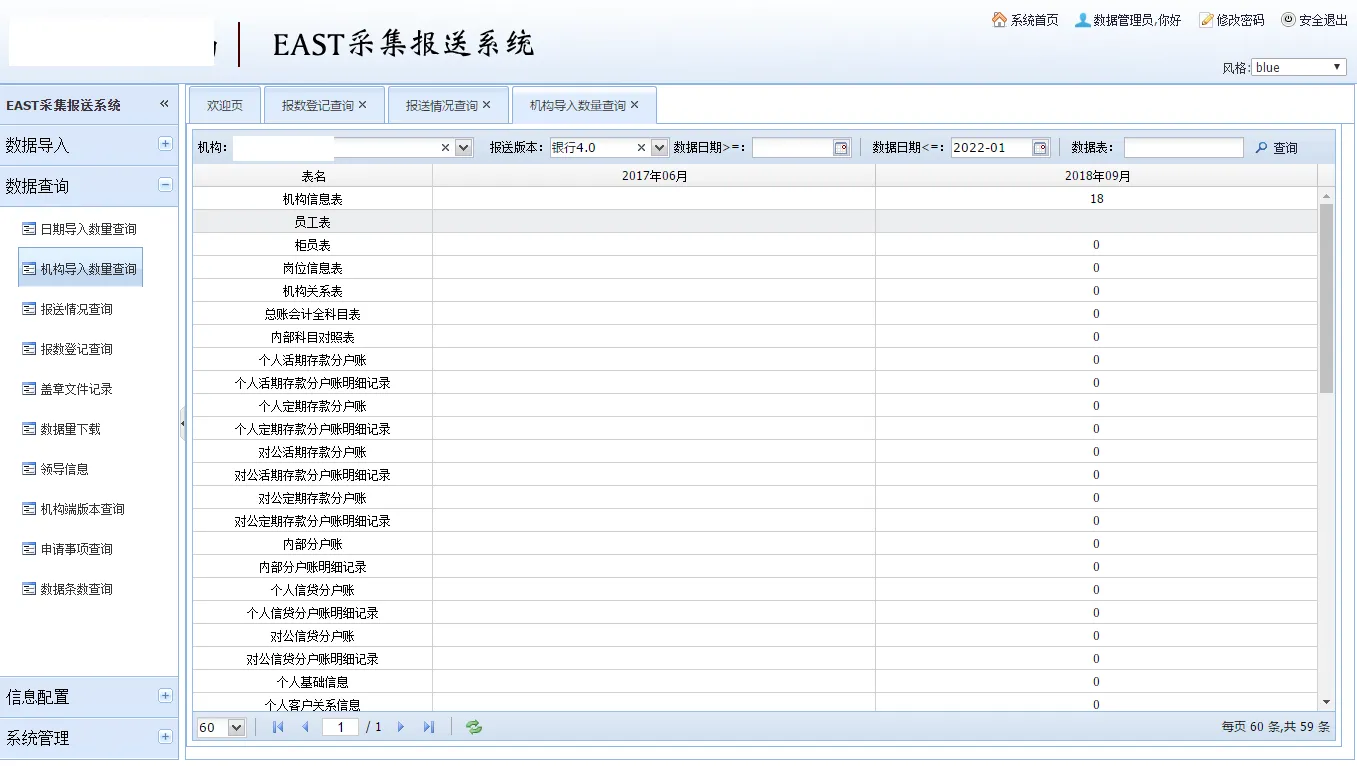This screenshot has width=1357, height=766.
Task: Open calendar picker for 数据日期<= field
Action: coord(1040,148)
